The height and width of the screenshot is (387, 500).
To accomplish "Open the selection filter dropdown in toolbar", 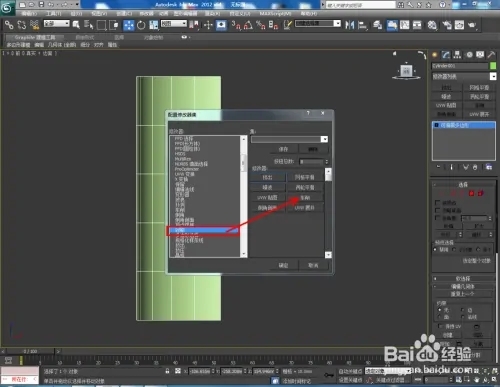I will 57,24.
